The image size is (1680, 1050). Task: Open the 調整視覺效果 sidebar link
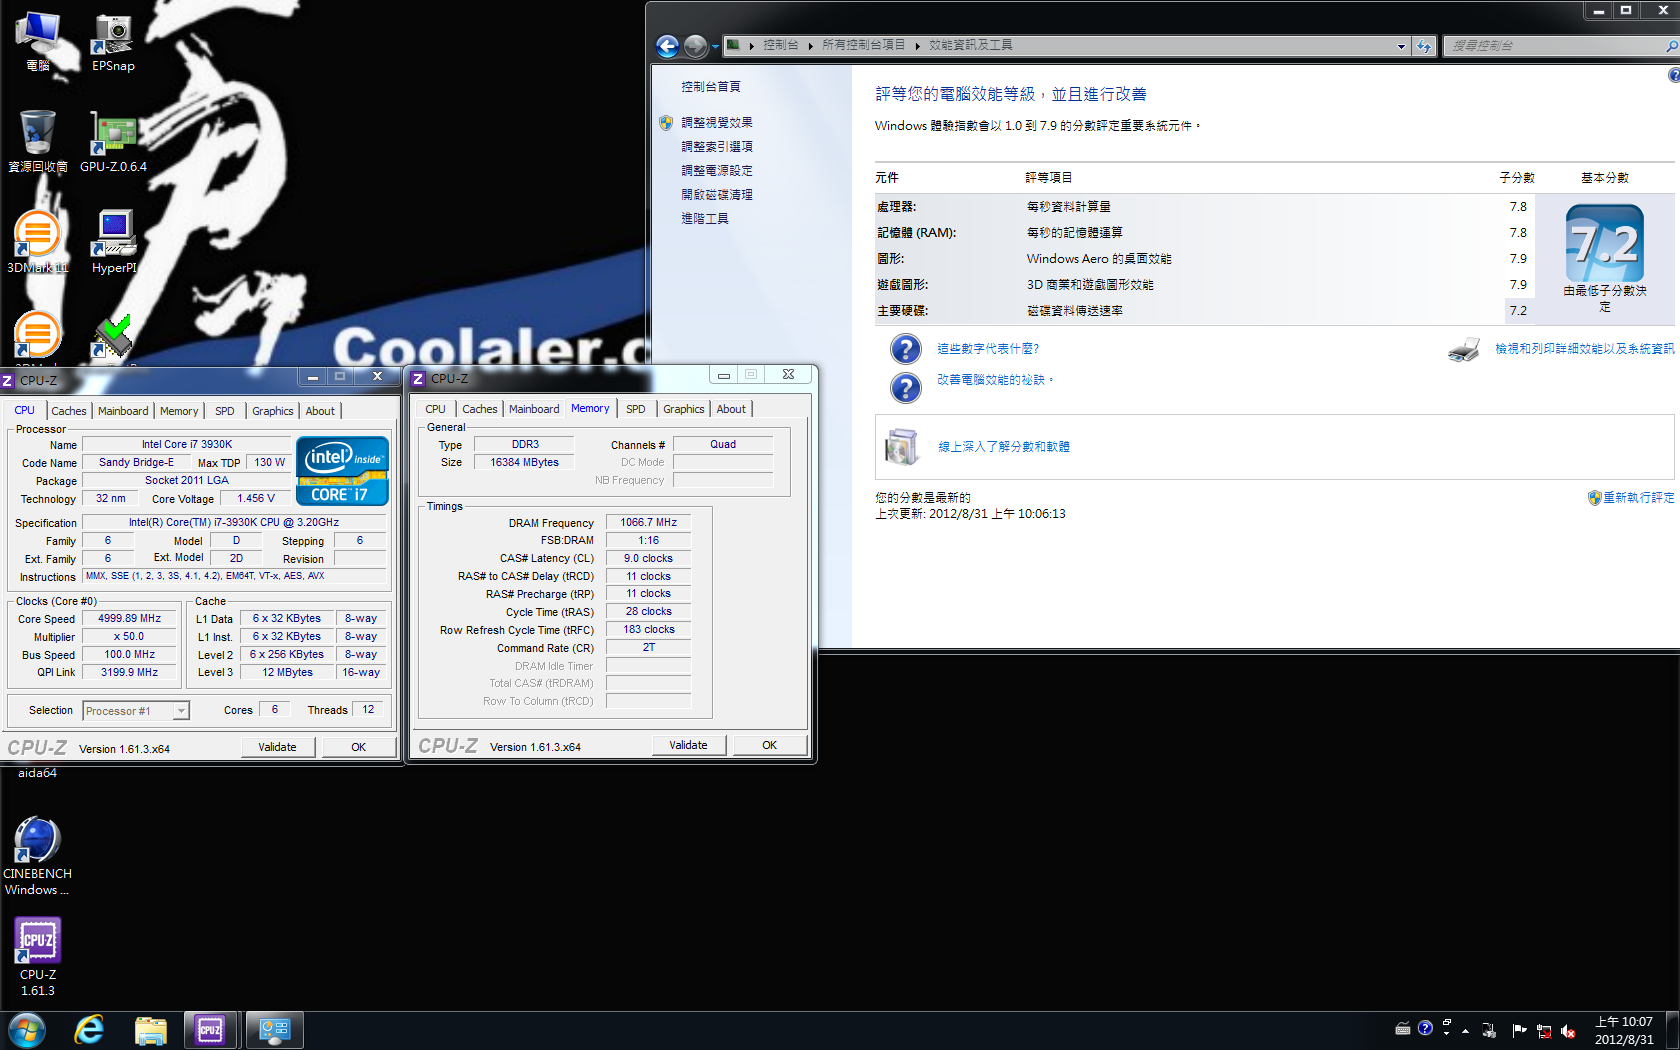(x=717, y=123)
